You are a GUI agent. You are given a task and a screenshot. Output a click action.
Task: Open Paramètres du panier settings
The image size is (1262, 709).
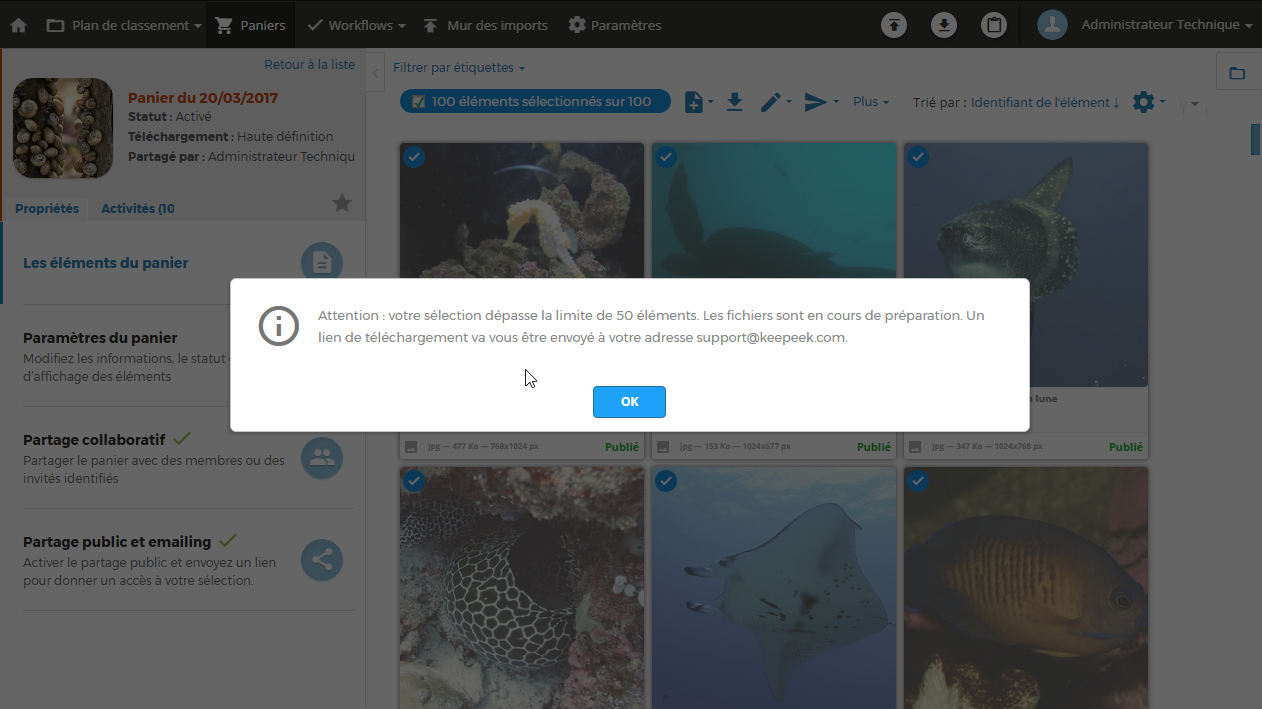[x=100, y=338]
